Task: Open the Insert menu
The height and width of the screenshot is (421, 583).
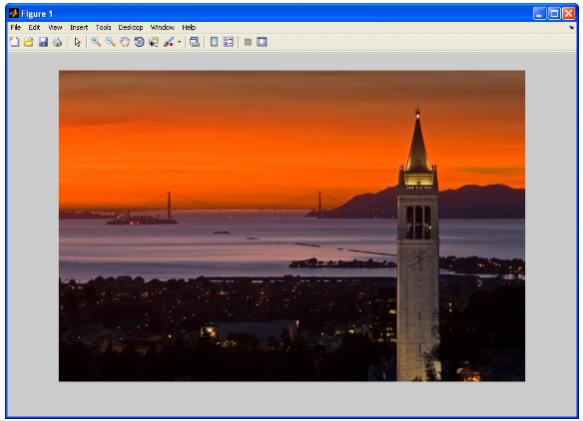Action: [x=79, y=28]
